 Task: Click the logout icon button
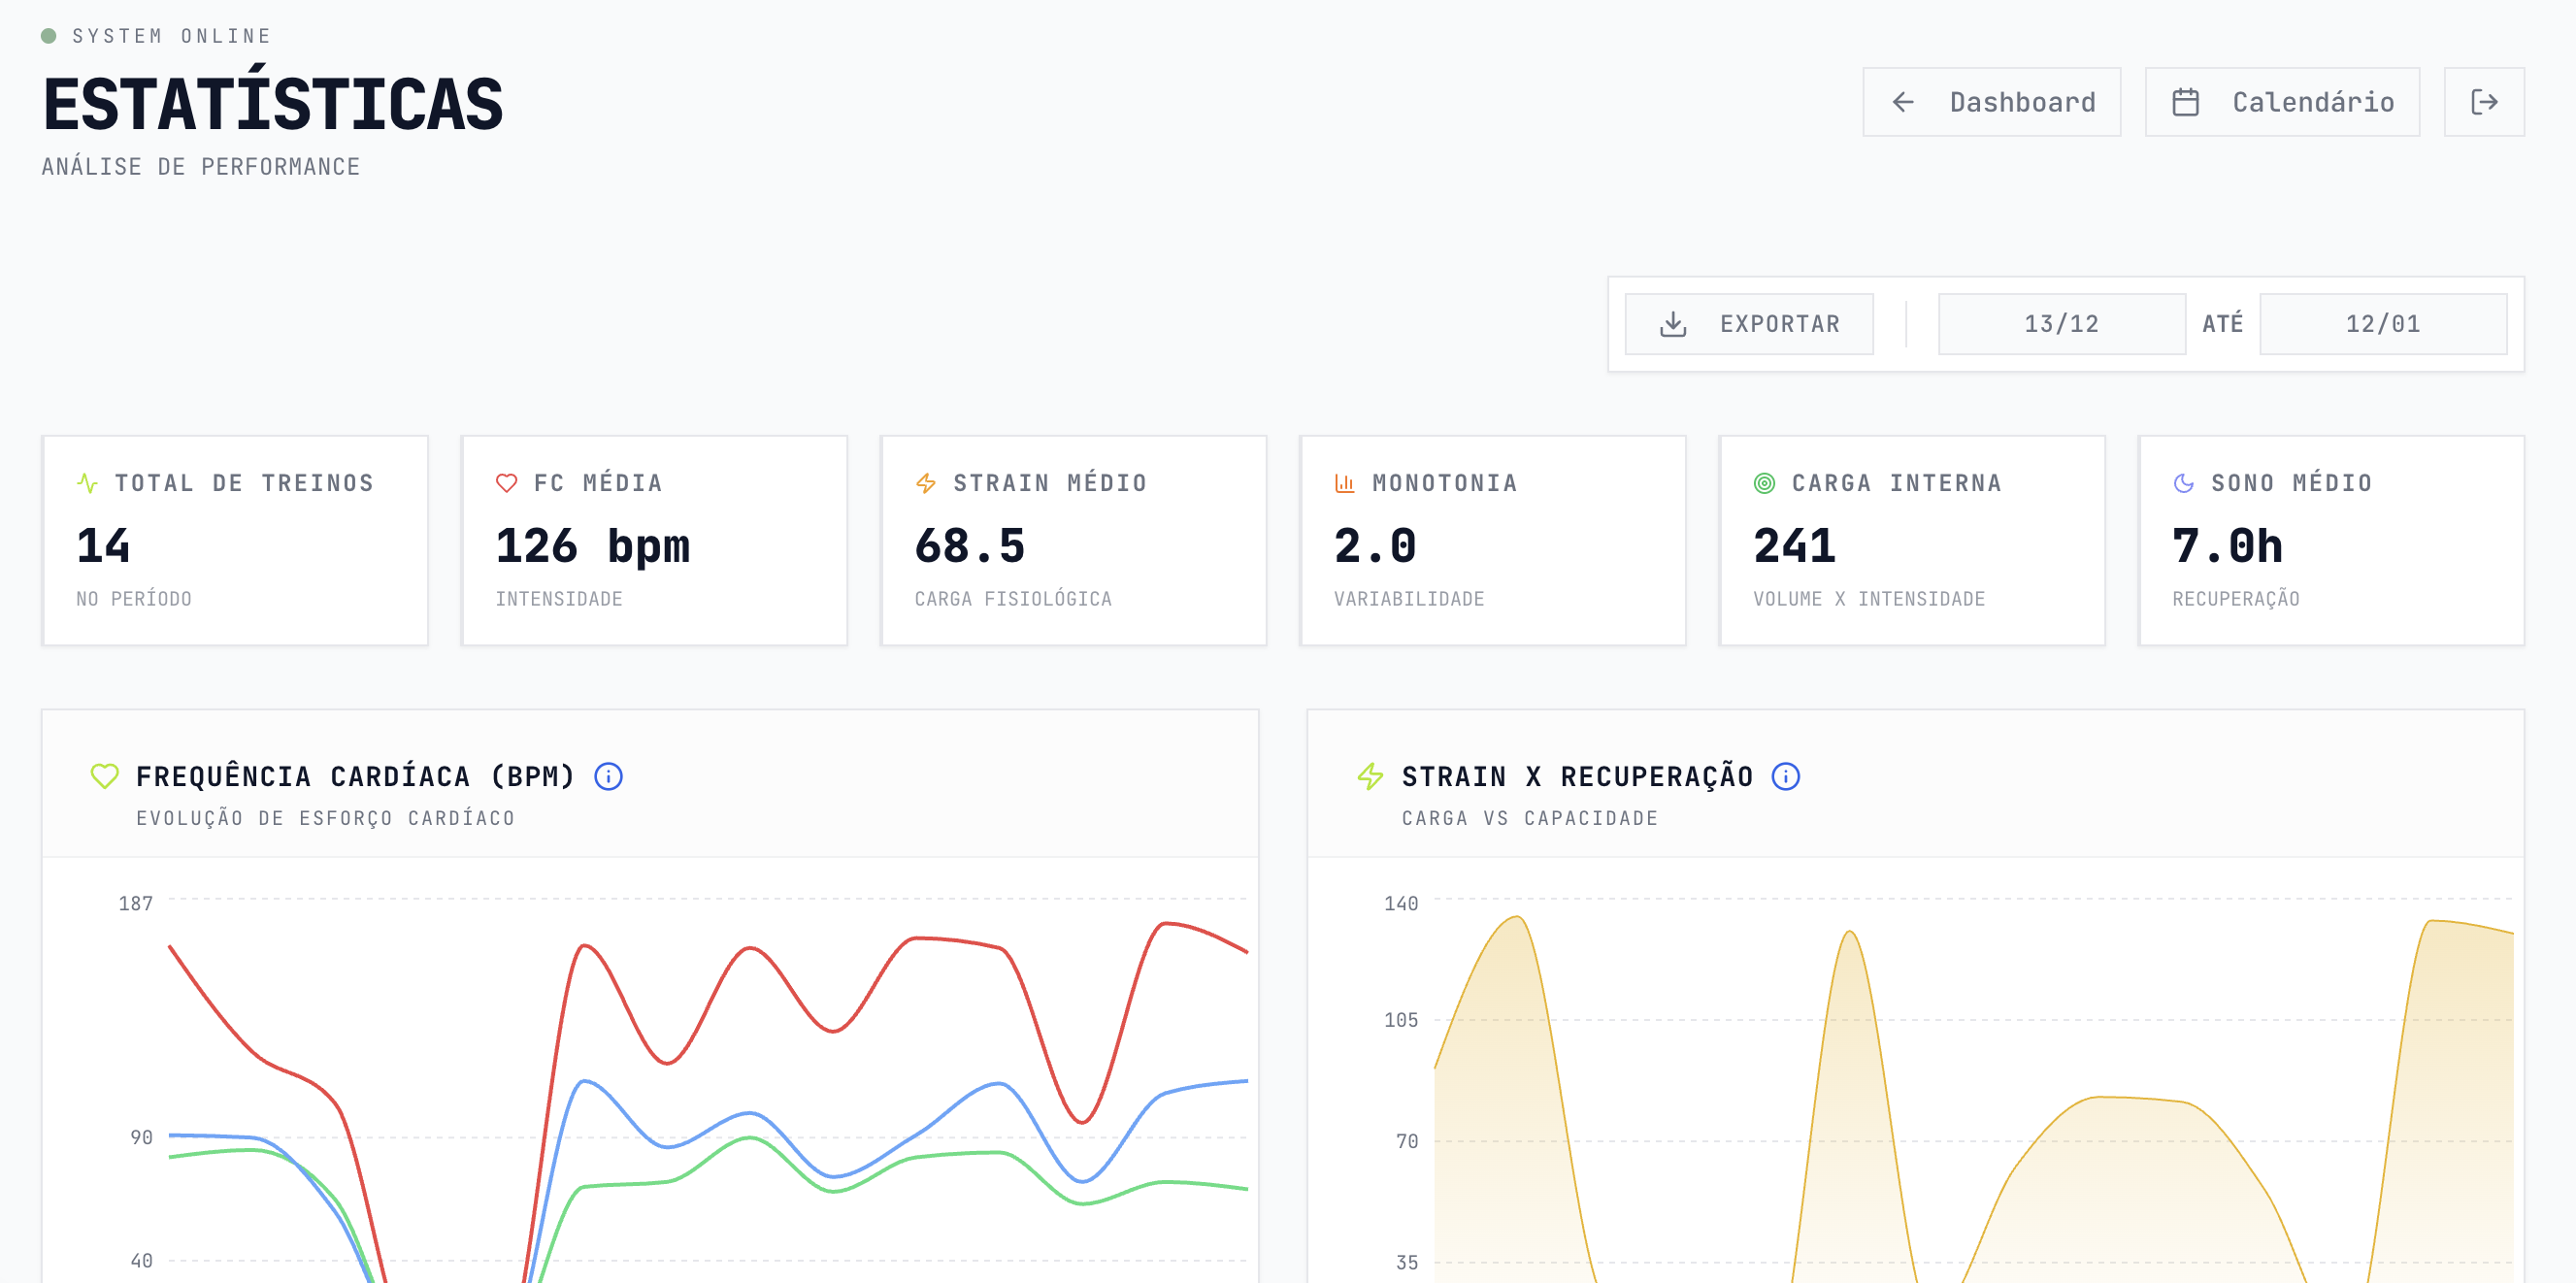[2483, 102]
